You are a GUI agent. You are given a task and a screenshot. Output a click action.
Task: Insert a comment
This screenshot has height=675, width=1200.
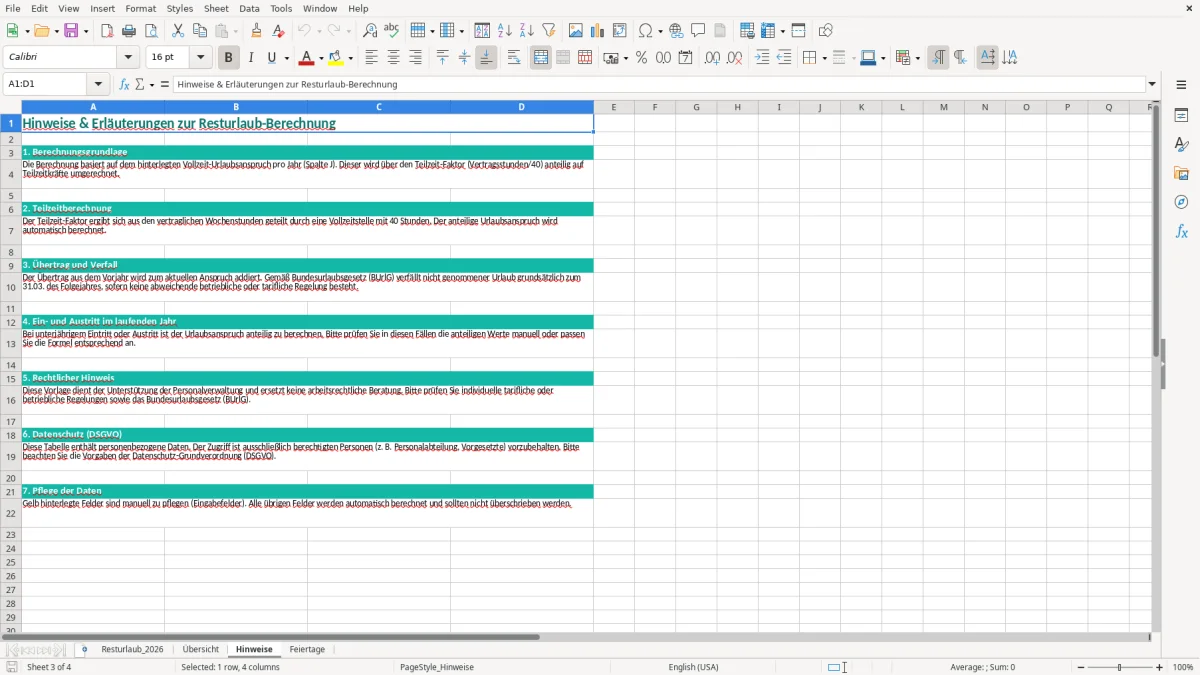(698, 31)
